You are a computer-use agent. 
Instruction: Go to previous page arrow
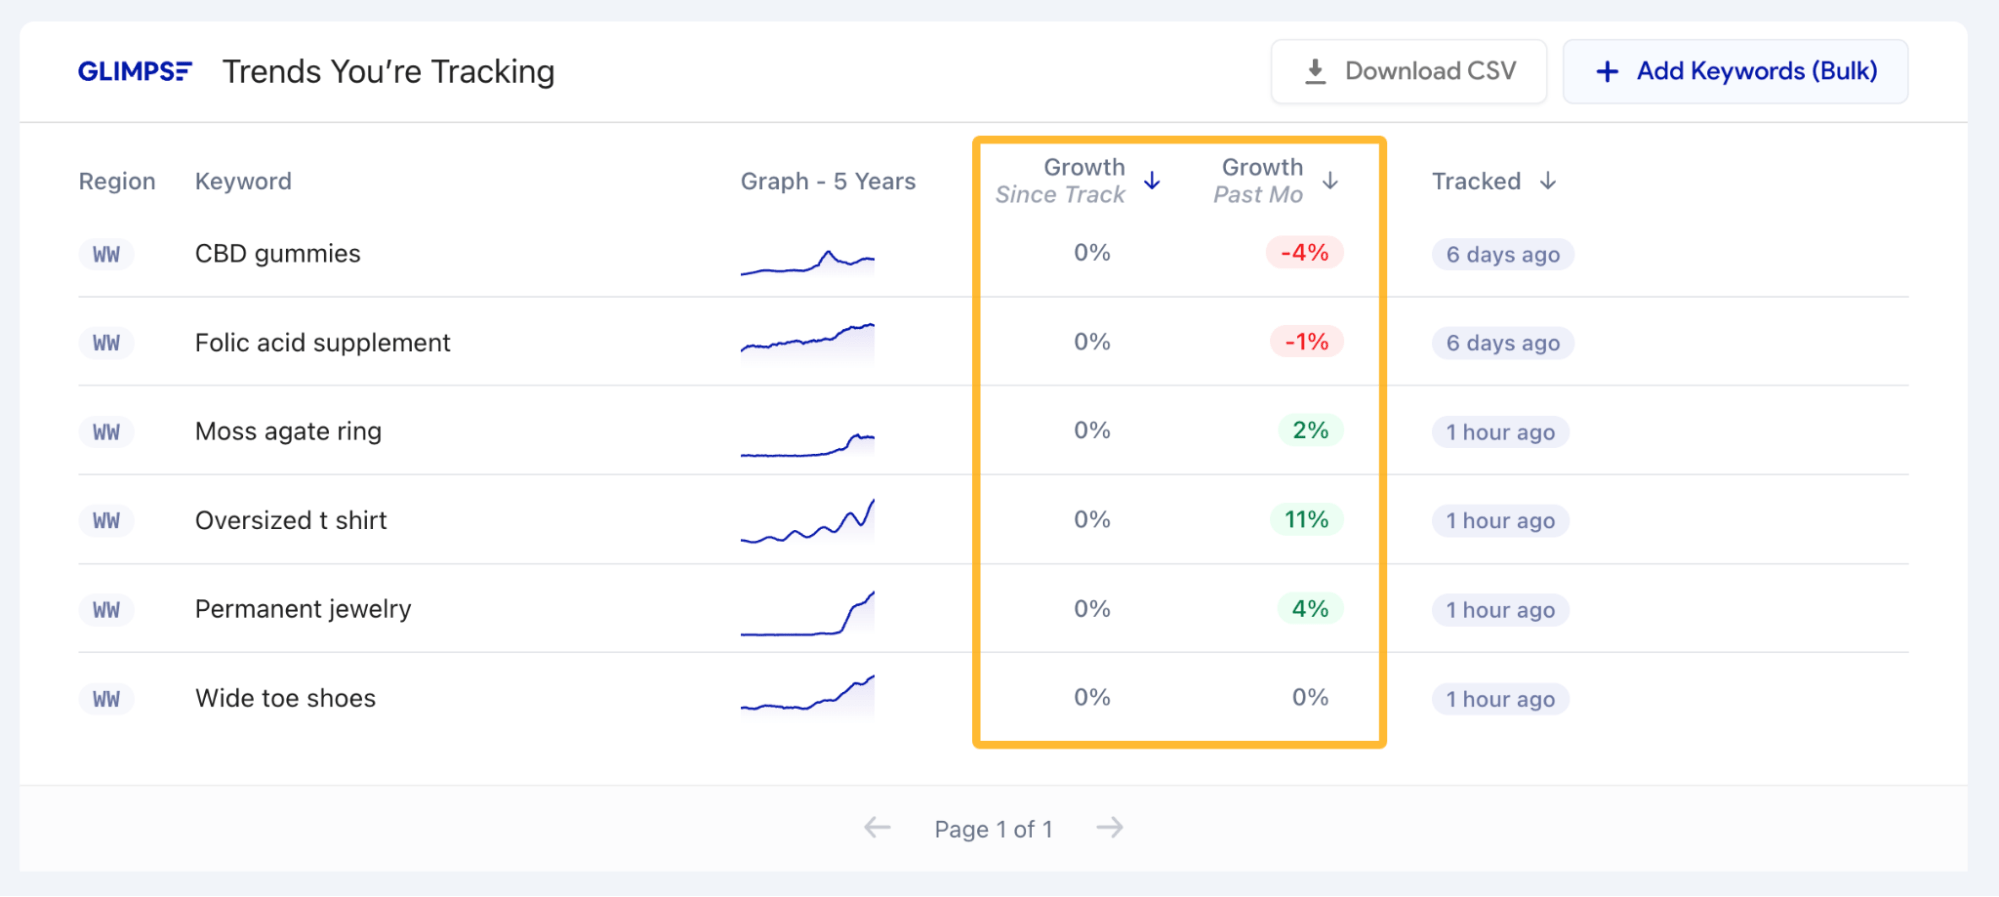click(877, 828)
